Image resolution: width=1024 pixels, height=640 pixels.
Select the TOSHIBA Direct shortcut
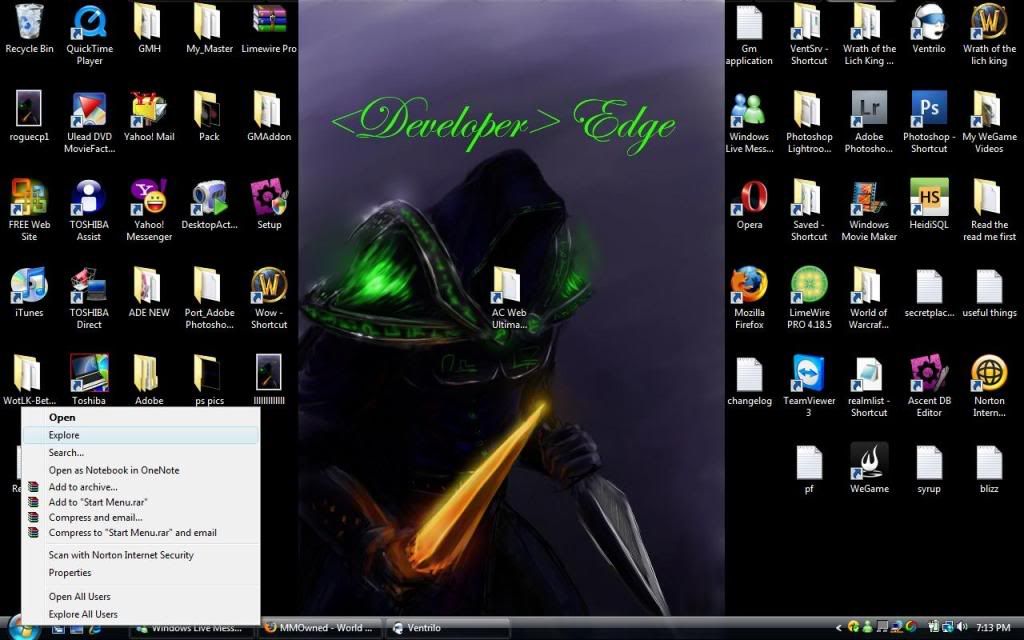tap(89, 285)
